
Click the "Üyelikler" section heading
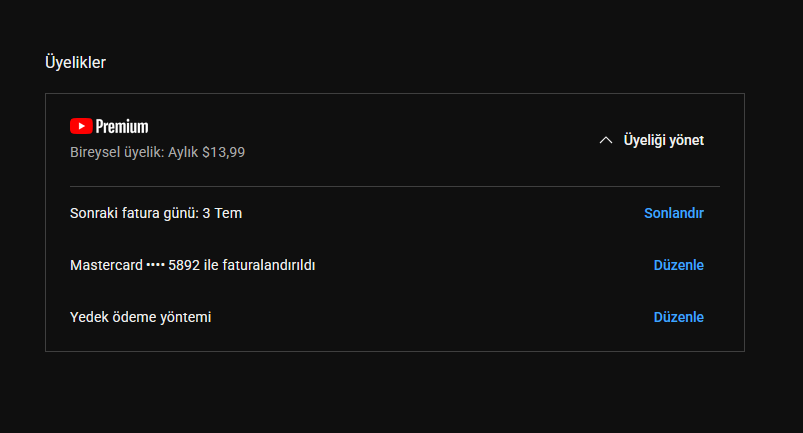75,62
